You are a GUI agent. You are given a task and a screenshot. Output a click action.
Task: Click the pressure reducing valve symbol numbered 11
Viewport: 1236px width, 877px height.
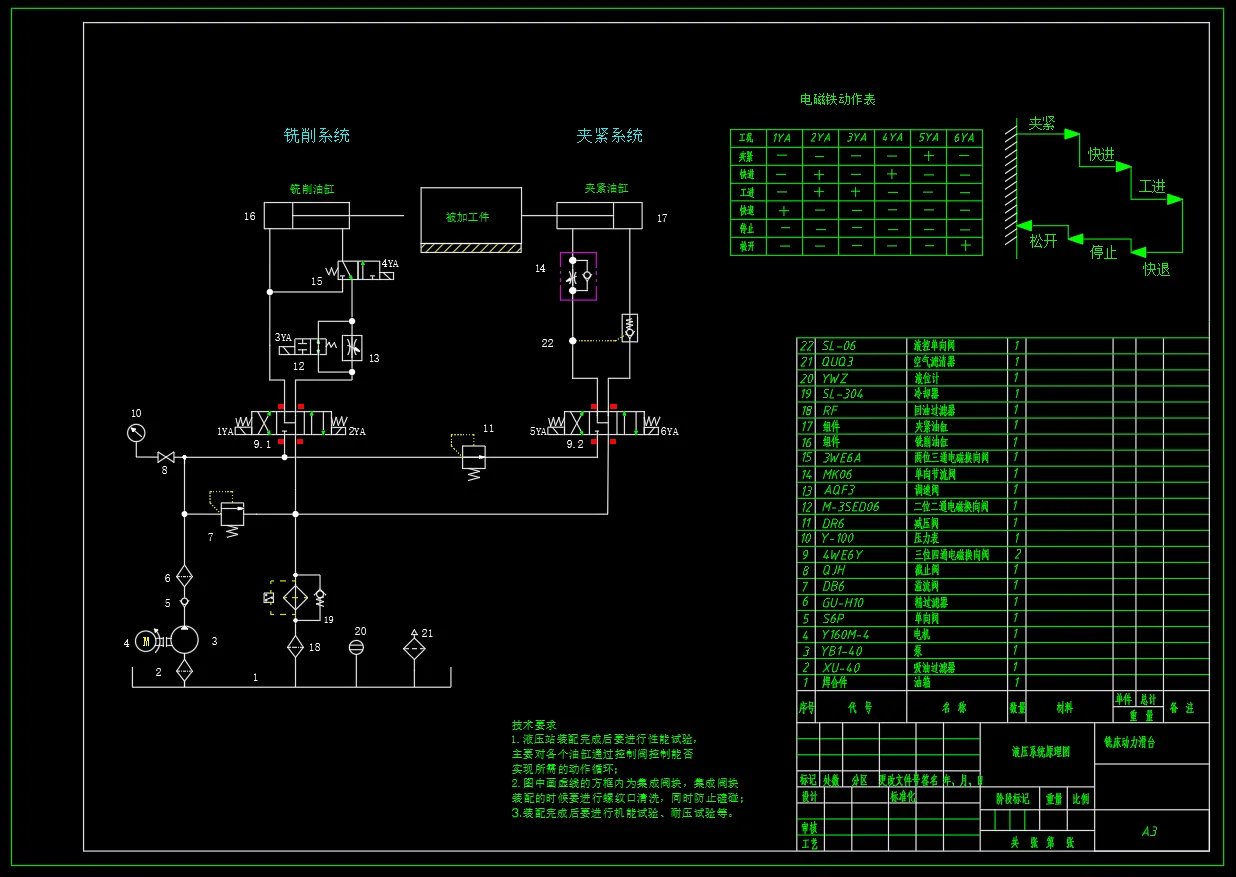click(x=473, y=457)
